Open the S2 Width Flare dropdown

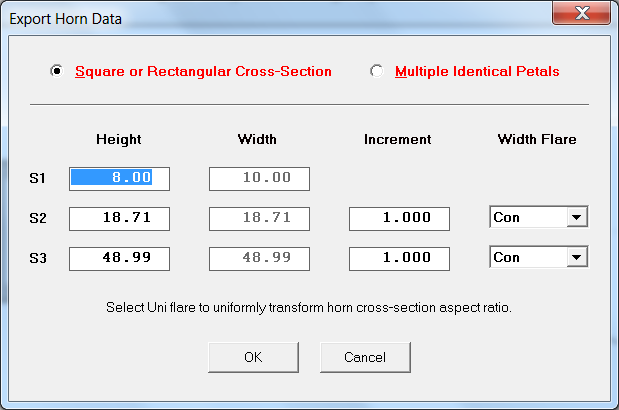point(576,217)
